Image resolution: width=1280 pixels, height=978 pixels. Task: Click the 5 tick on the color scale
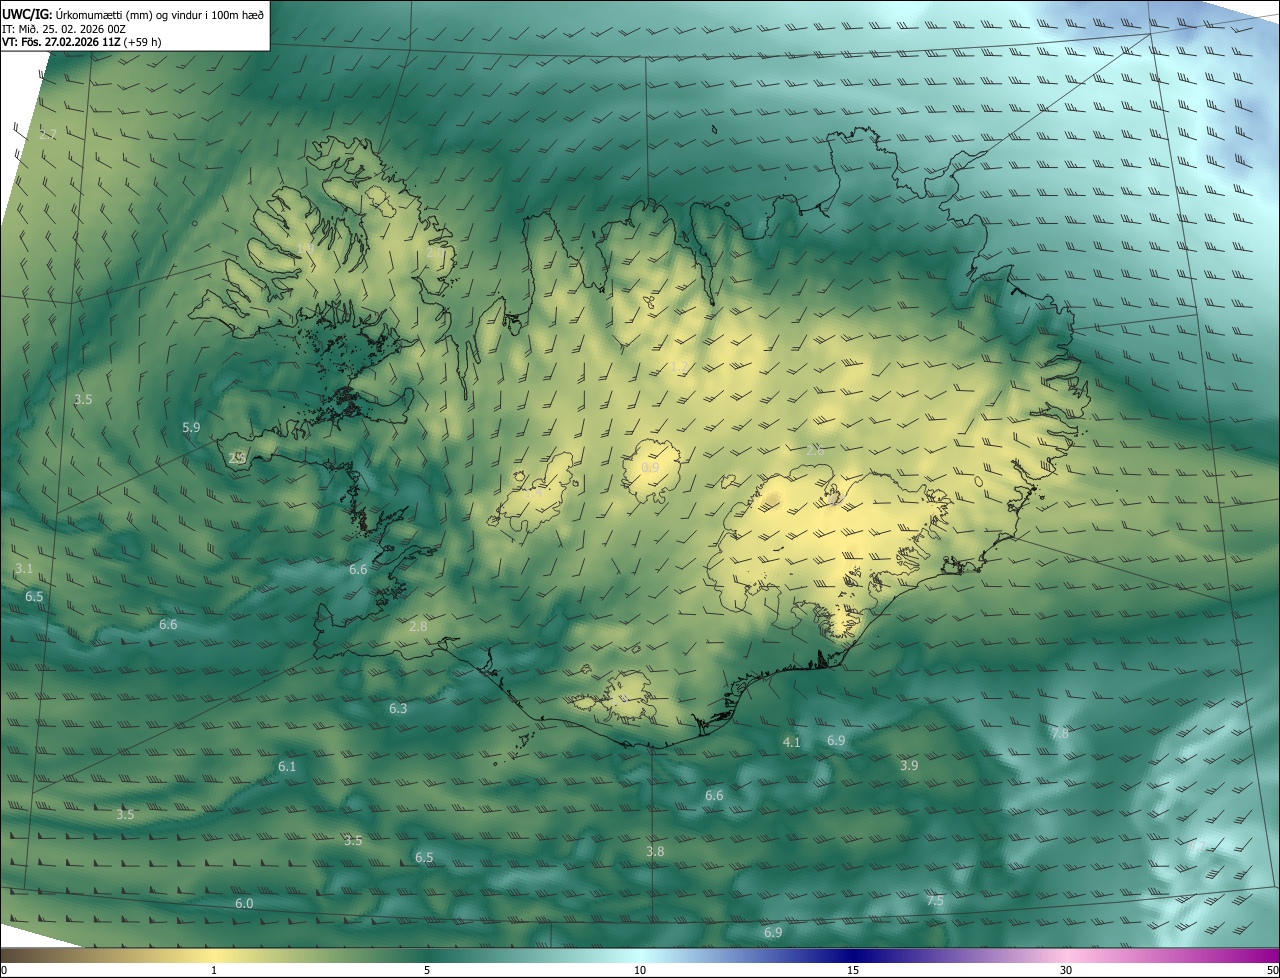click(x=427, y=970)
